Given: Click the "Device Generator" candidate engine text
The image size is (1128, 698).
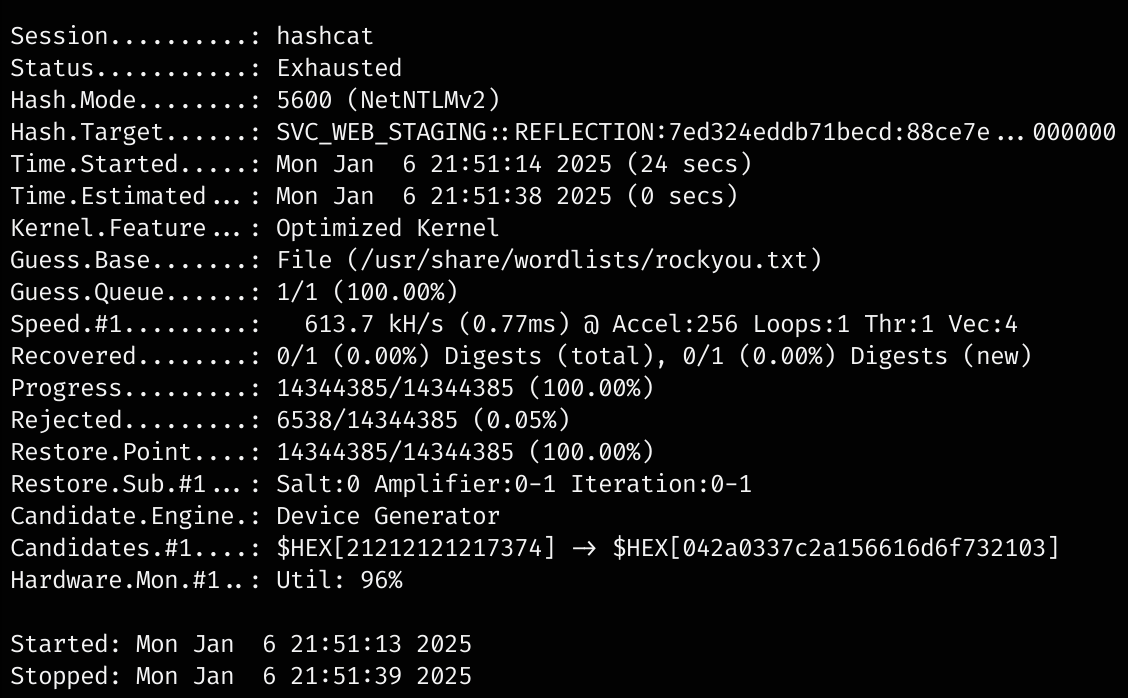Looking at the screenshot, I should point(387,516).
